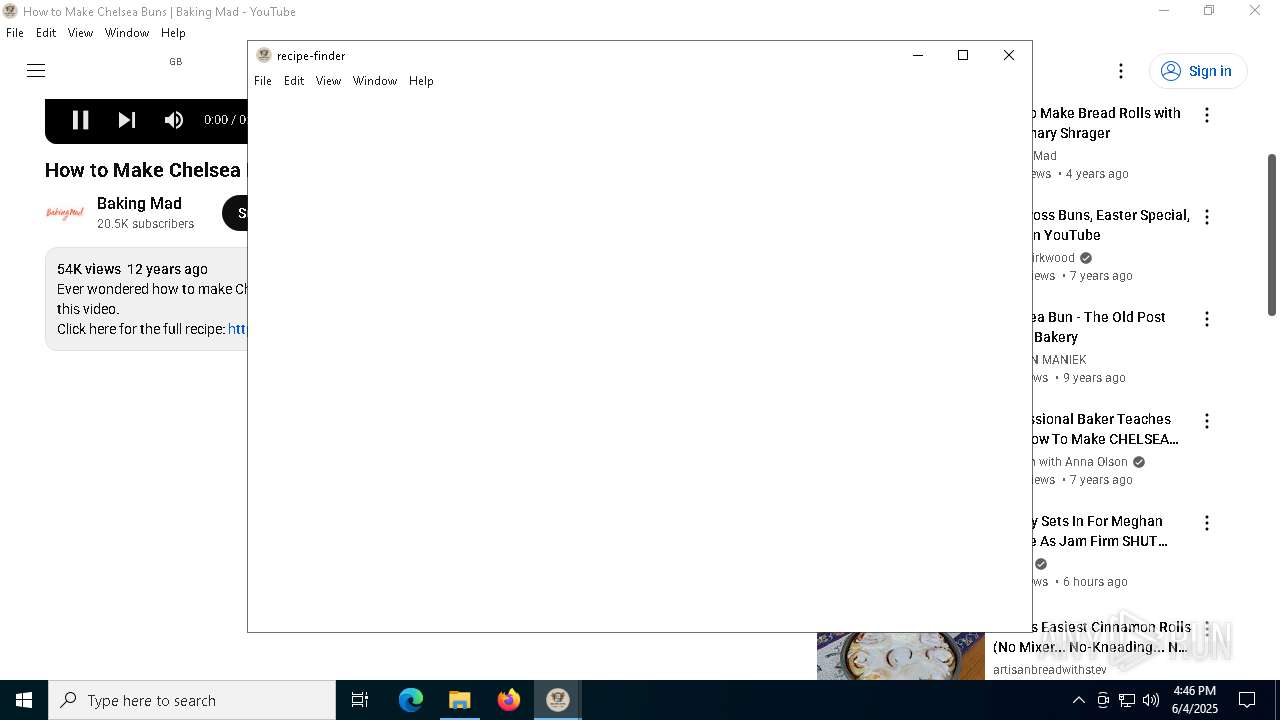Image resolution: width=1280 pixels, height=720 pixels.
Task: Open the video description text box
Action: pos(146,299)
